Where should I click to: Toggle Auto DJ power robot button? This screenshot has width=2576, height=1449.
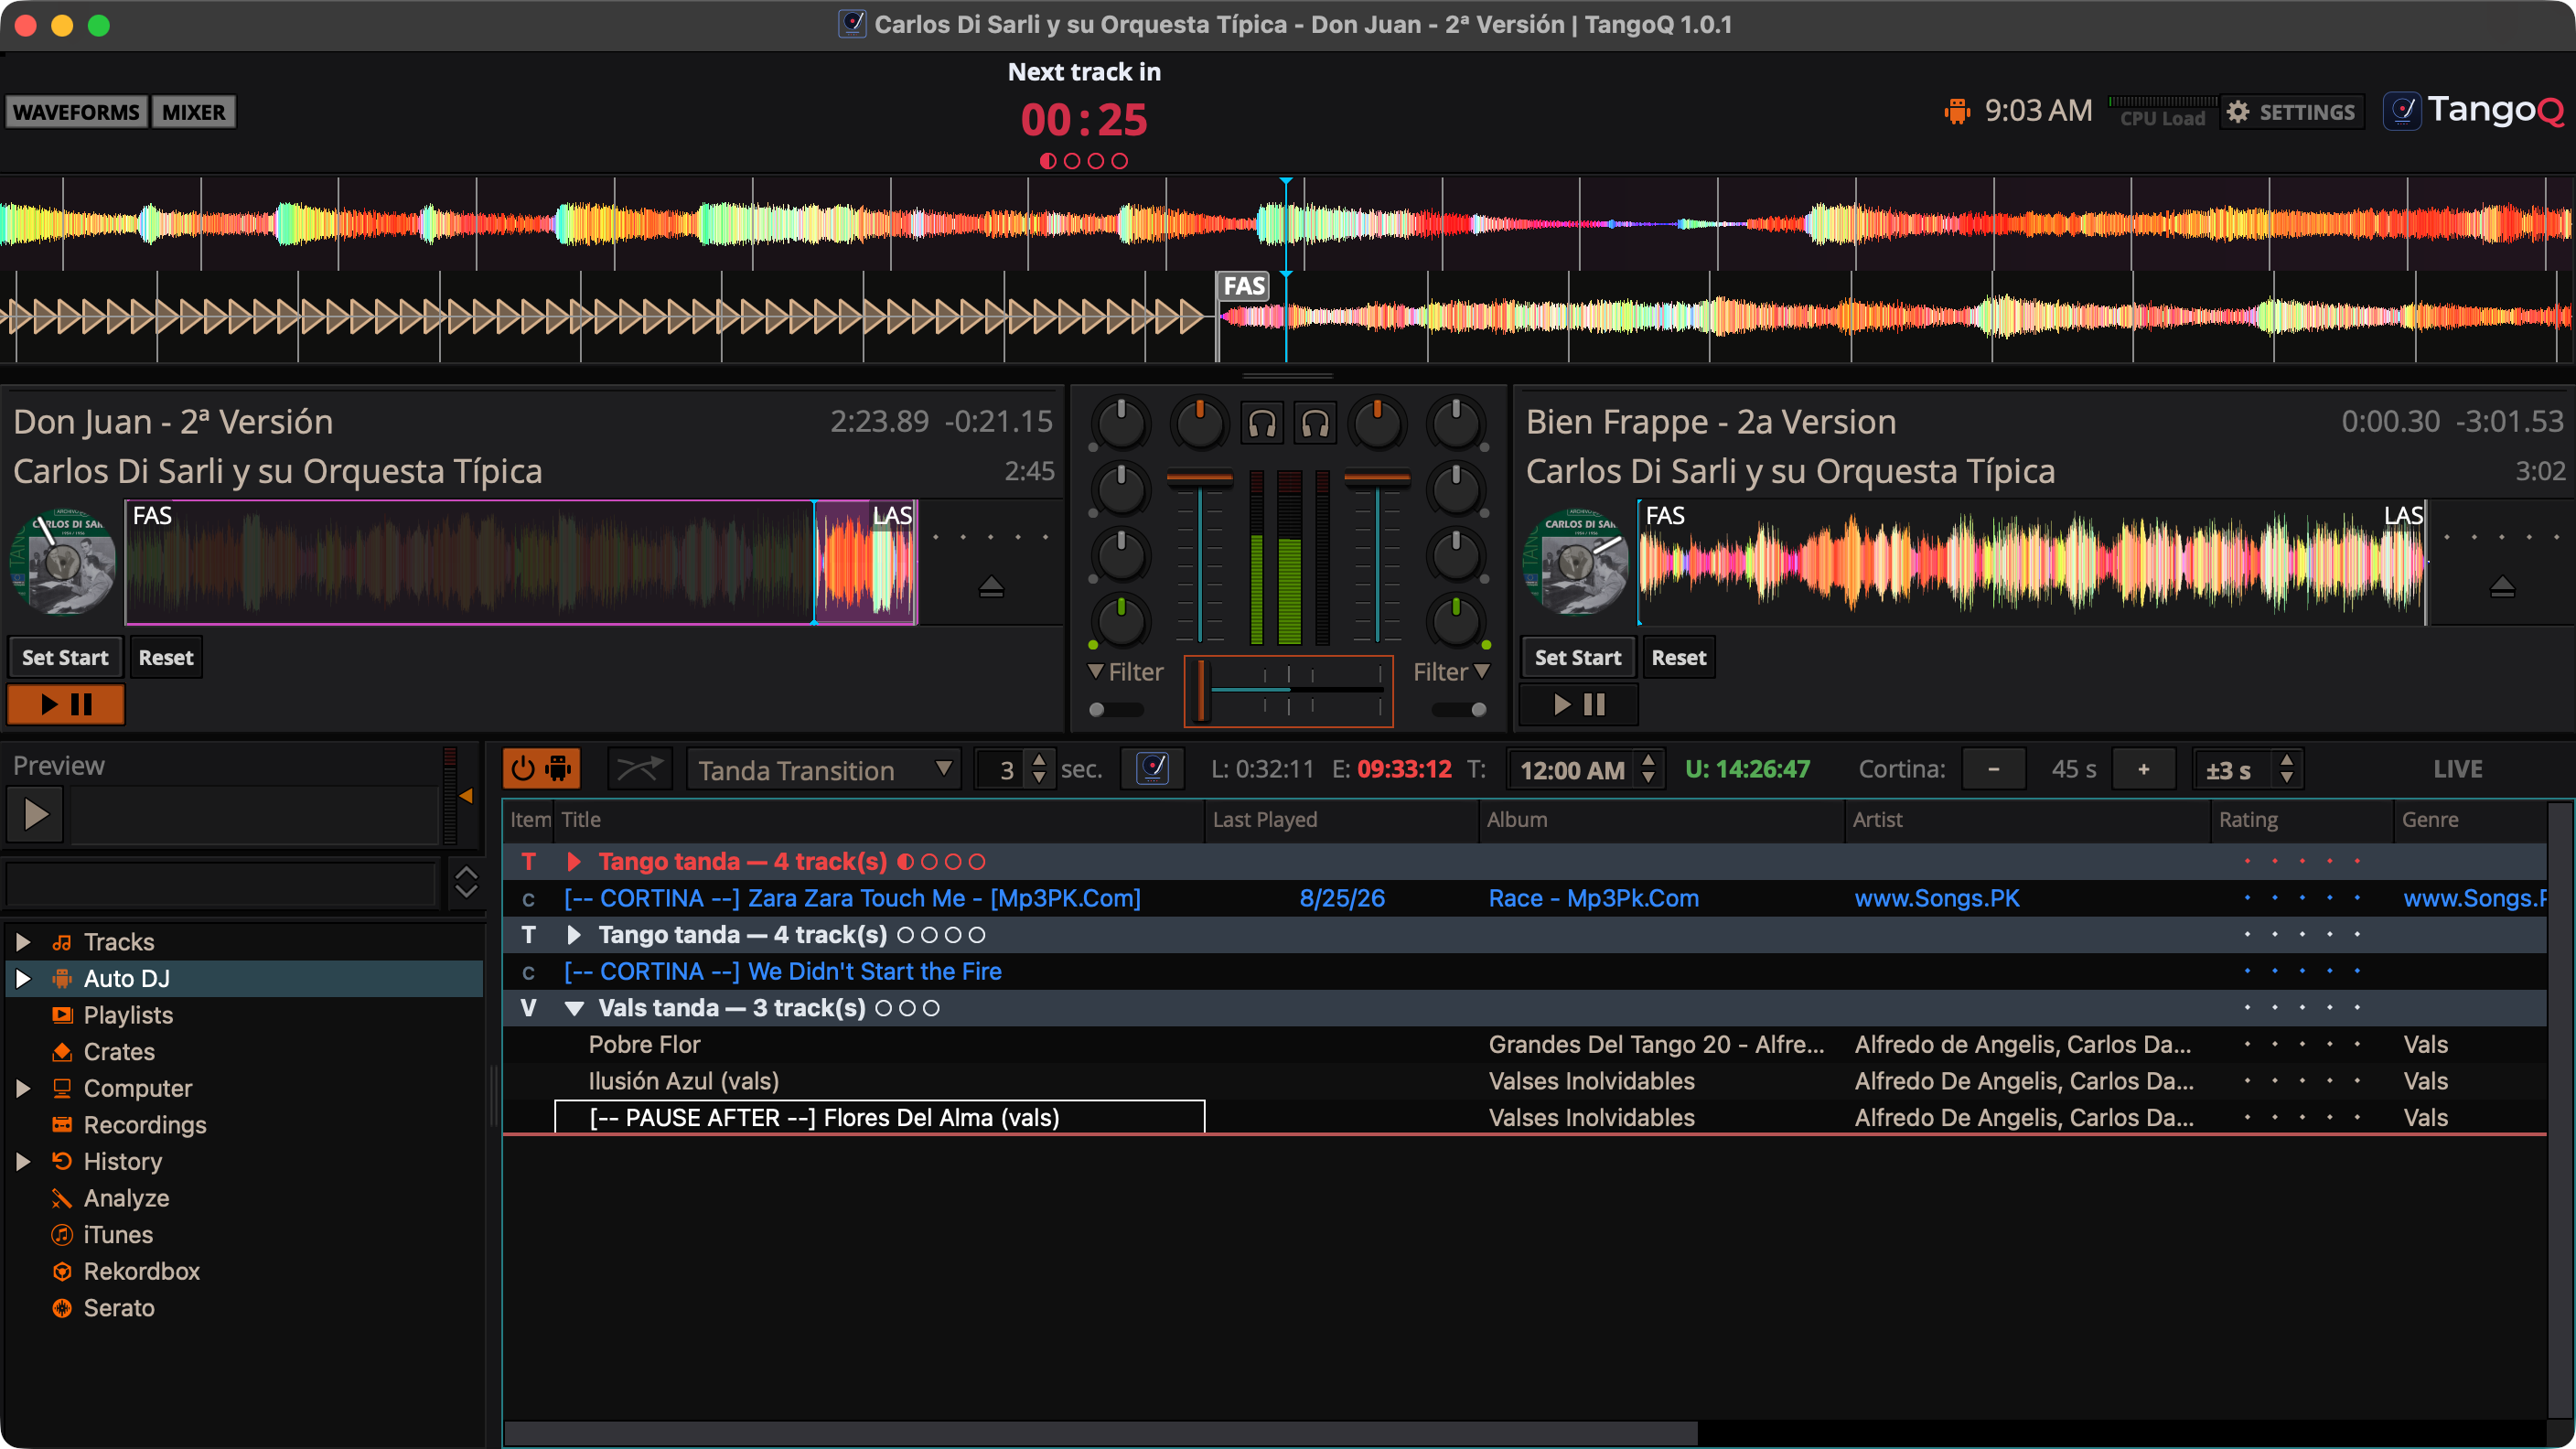pos(541,769)
